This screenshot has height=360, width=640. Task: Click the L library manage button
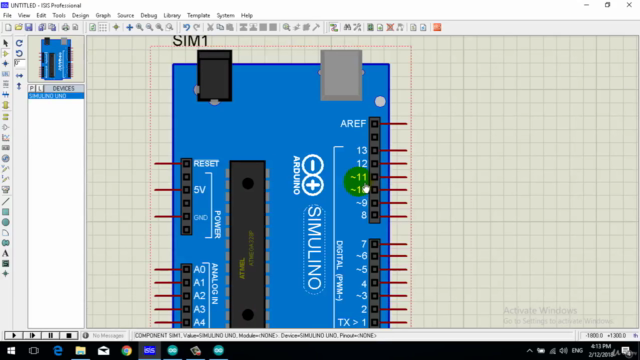tap(40, 88)
